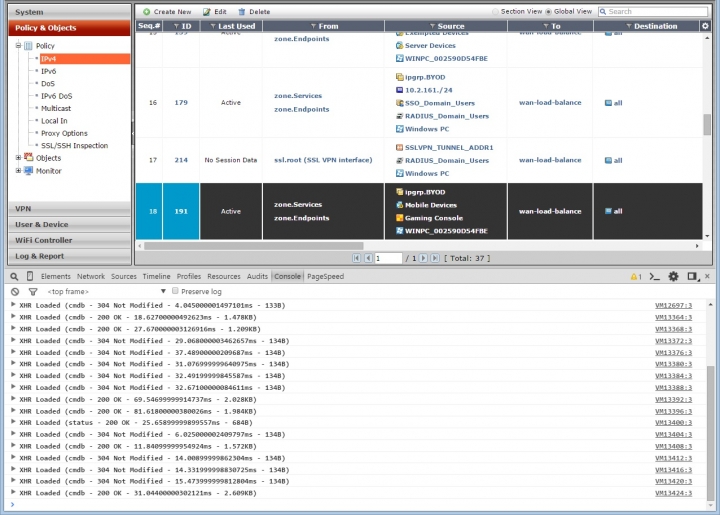Click the Delete trash icon
Image resolution: width=720 pixels, height=515 pixels.
coord(242,11)
